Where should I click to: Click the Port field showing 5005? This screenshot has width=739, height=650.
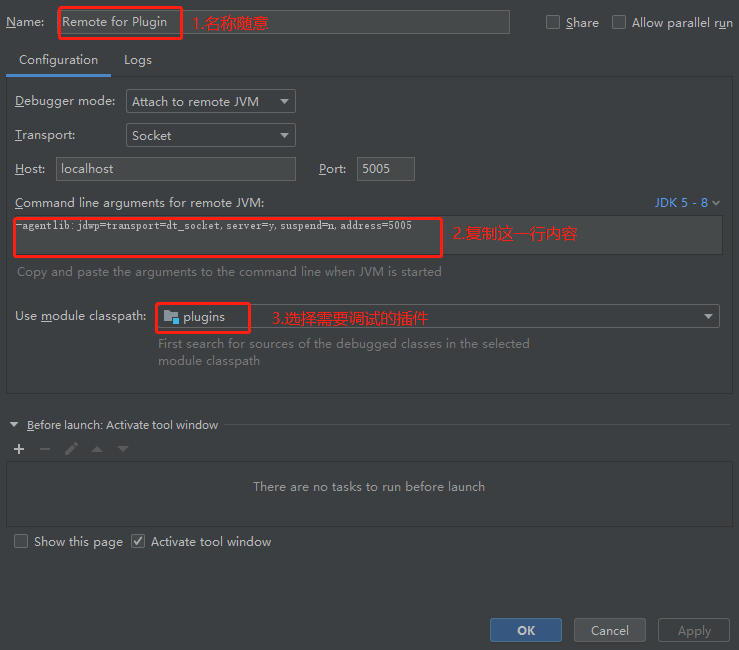(386, 169)
